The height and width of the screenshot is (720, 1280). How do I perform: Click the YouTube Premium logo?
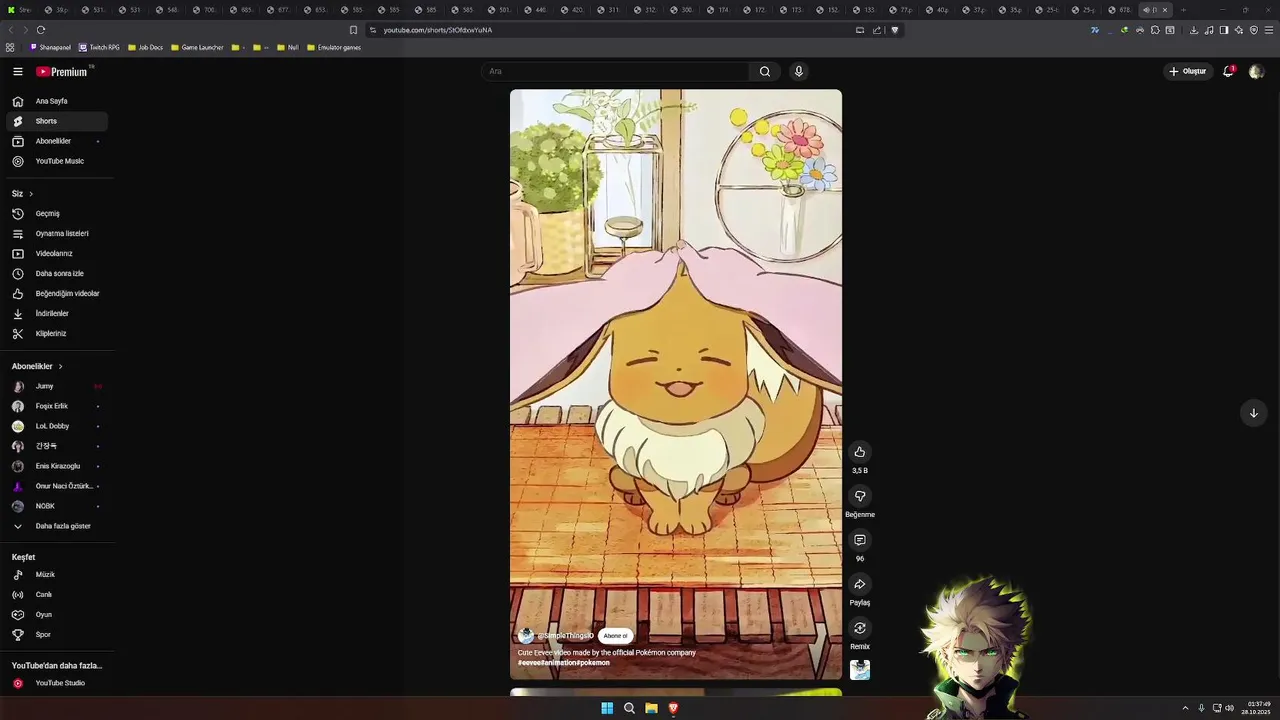click(x=62, y=71)
